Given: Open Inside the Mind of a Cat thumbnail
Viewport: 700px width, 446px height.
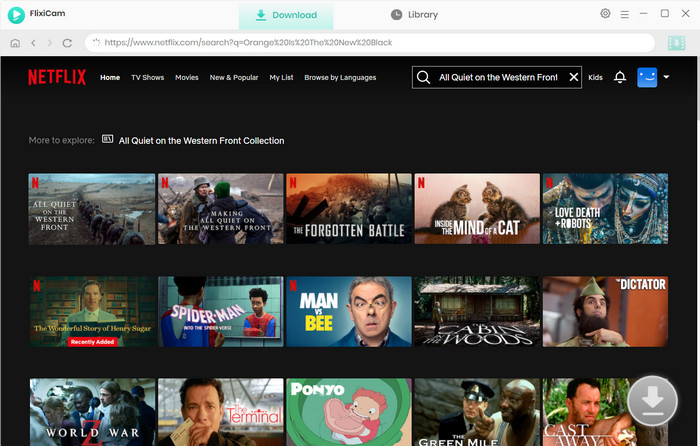Looking at the screenshot, I should click(477, 209).
